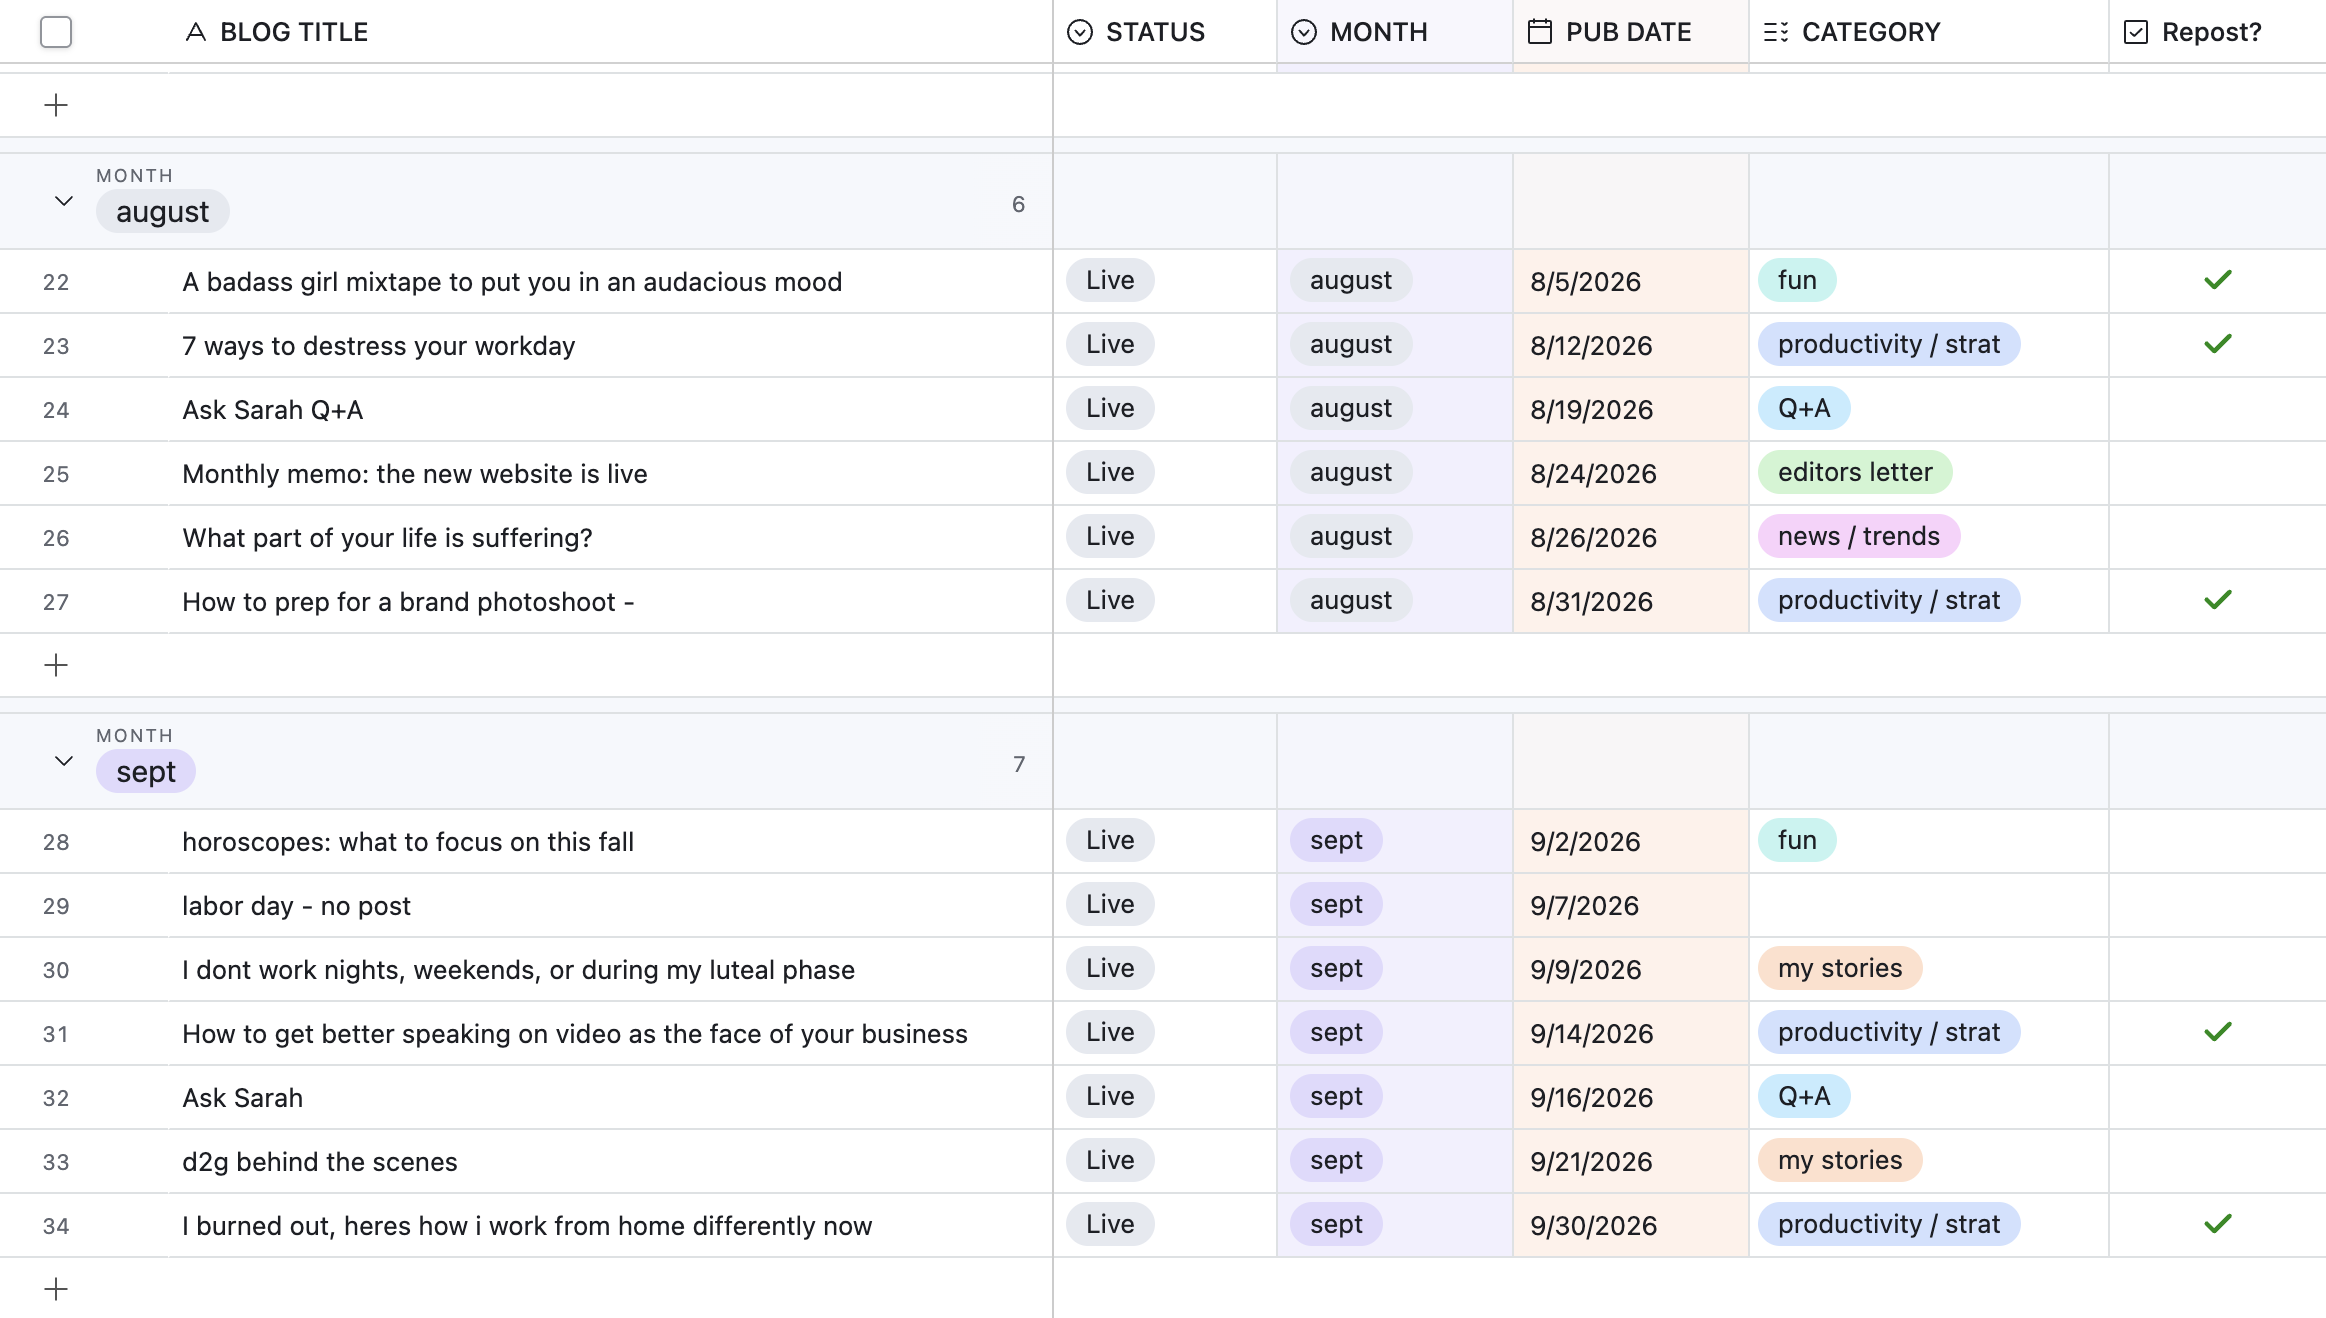Click the empty category cell for labor day
This screenshot has width=2326, height=1318.
tap(1929, 905)
